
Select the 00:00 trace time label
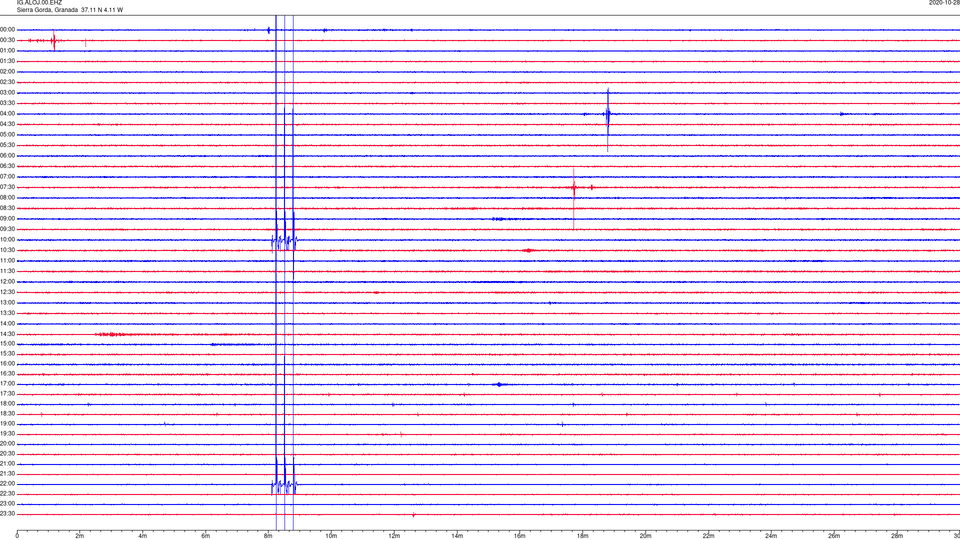pyautogui.click(x=8, y=29)
